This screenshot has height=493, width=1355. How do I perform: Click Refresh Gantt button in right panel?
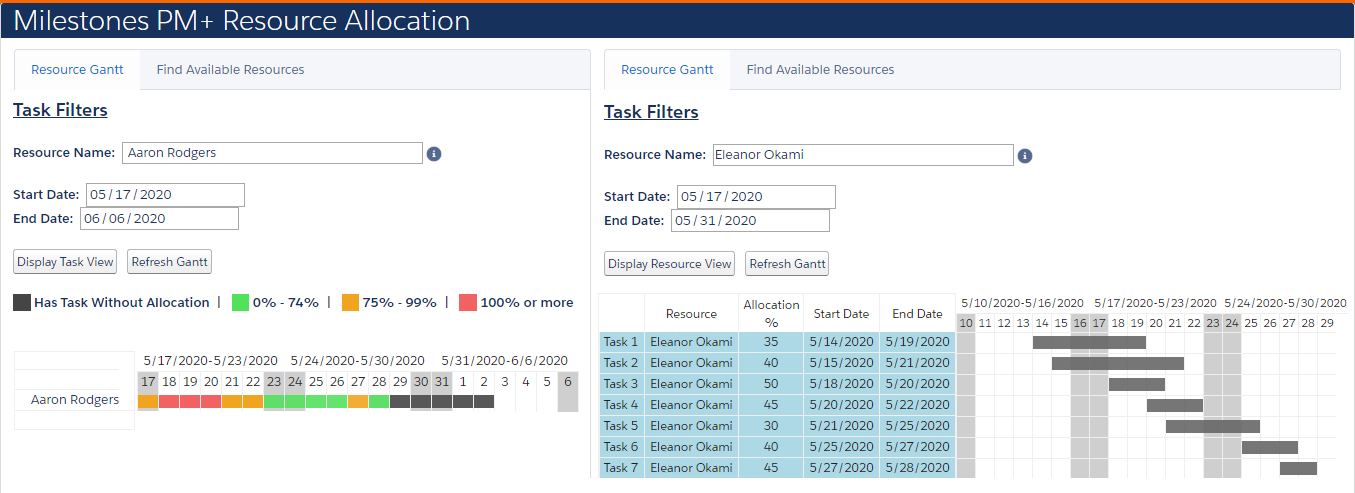(787, 264)
